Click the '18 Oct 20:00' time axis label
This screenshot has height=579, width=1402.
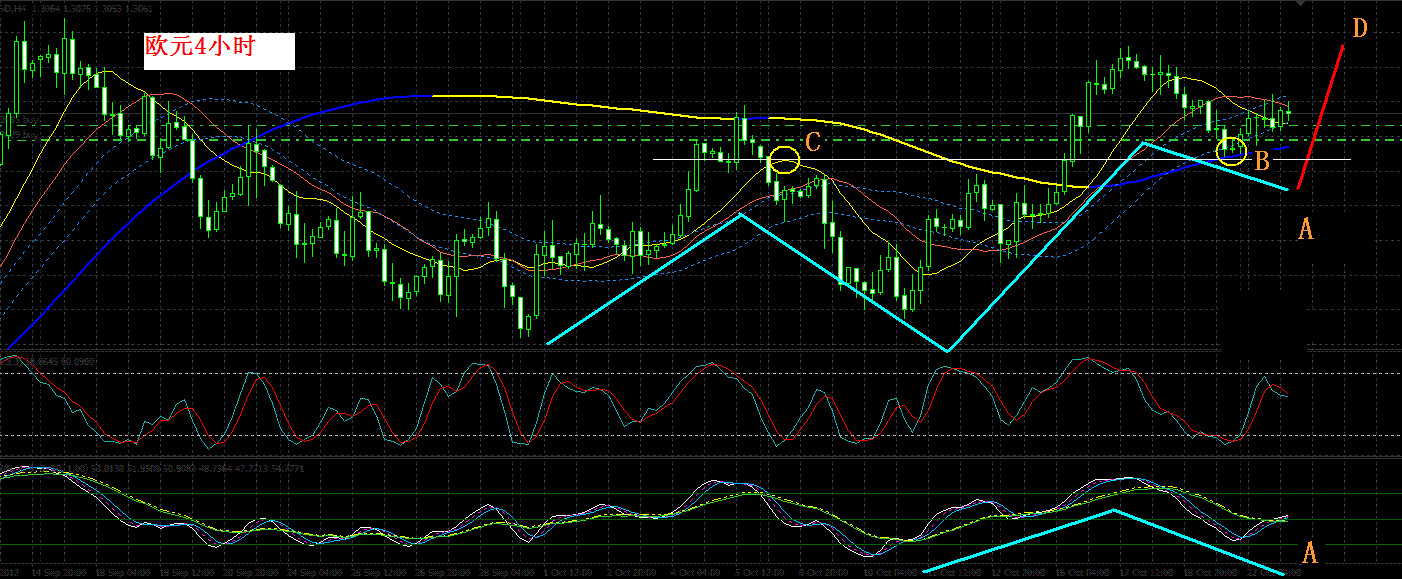pyautogui.click(x=1210, y=572)
